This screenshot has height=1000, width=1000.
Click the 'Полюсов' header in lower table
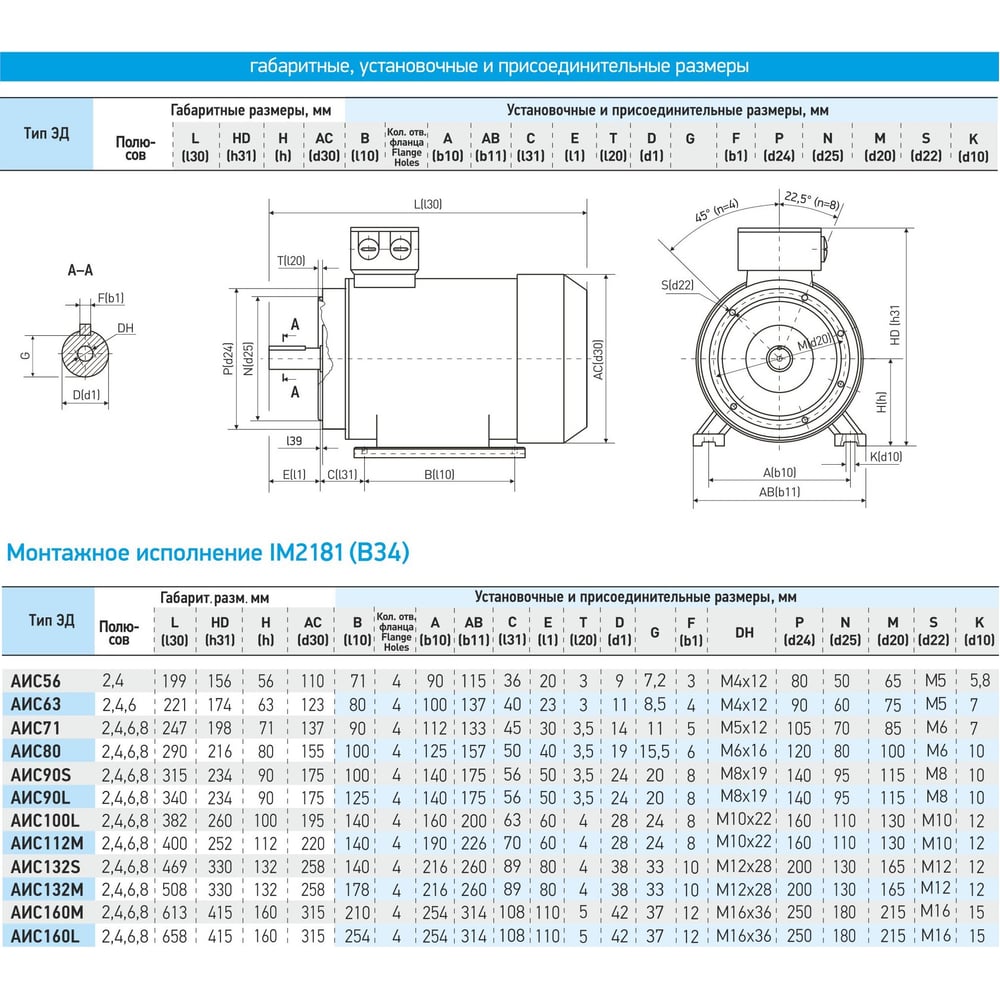pos(119,633)
